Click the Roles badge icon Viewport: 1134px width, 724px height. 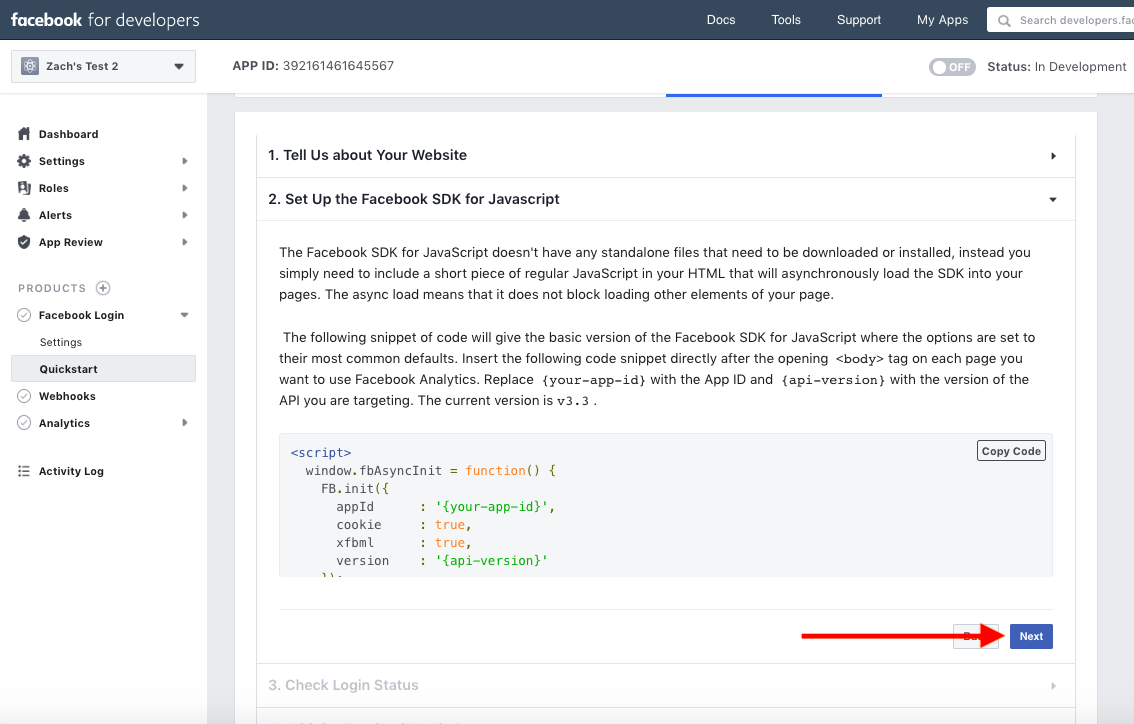[24, 188]
